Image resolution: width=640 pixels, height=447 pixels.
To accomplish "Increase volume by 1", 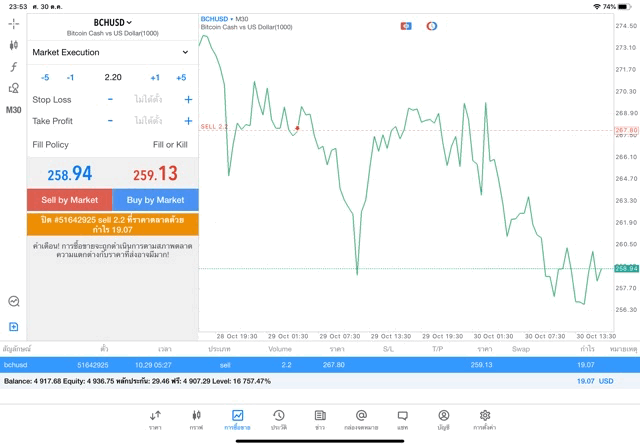I will tap(155, 78).
